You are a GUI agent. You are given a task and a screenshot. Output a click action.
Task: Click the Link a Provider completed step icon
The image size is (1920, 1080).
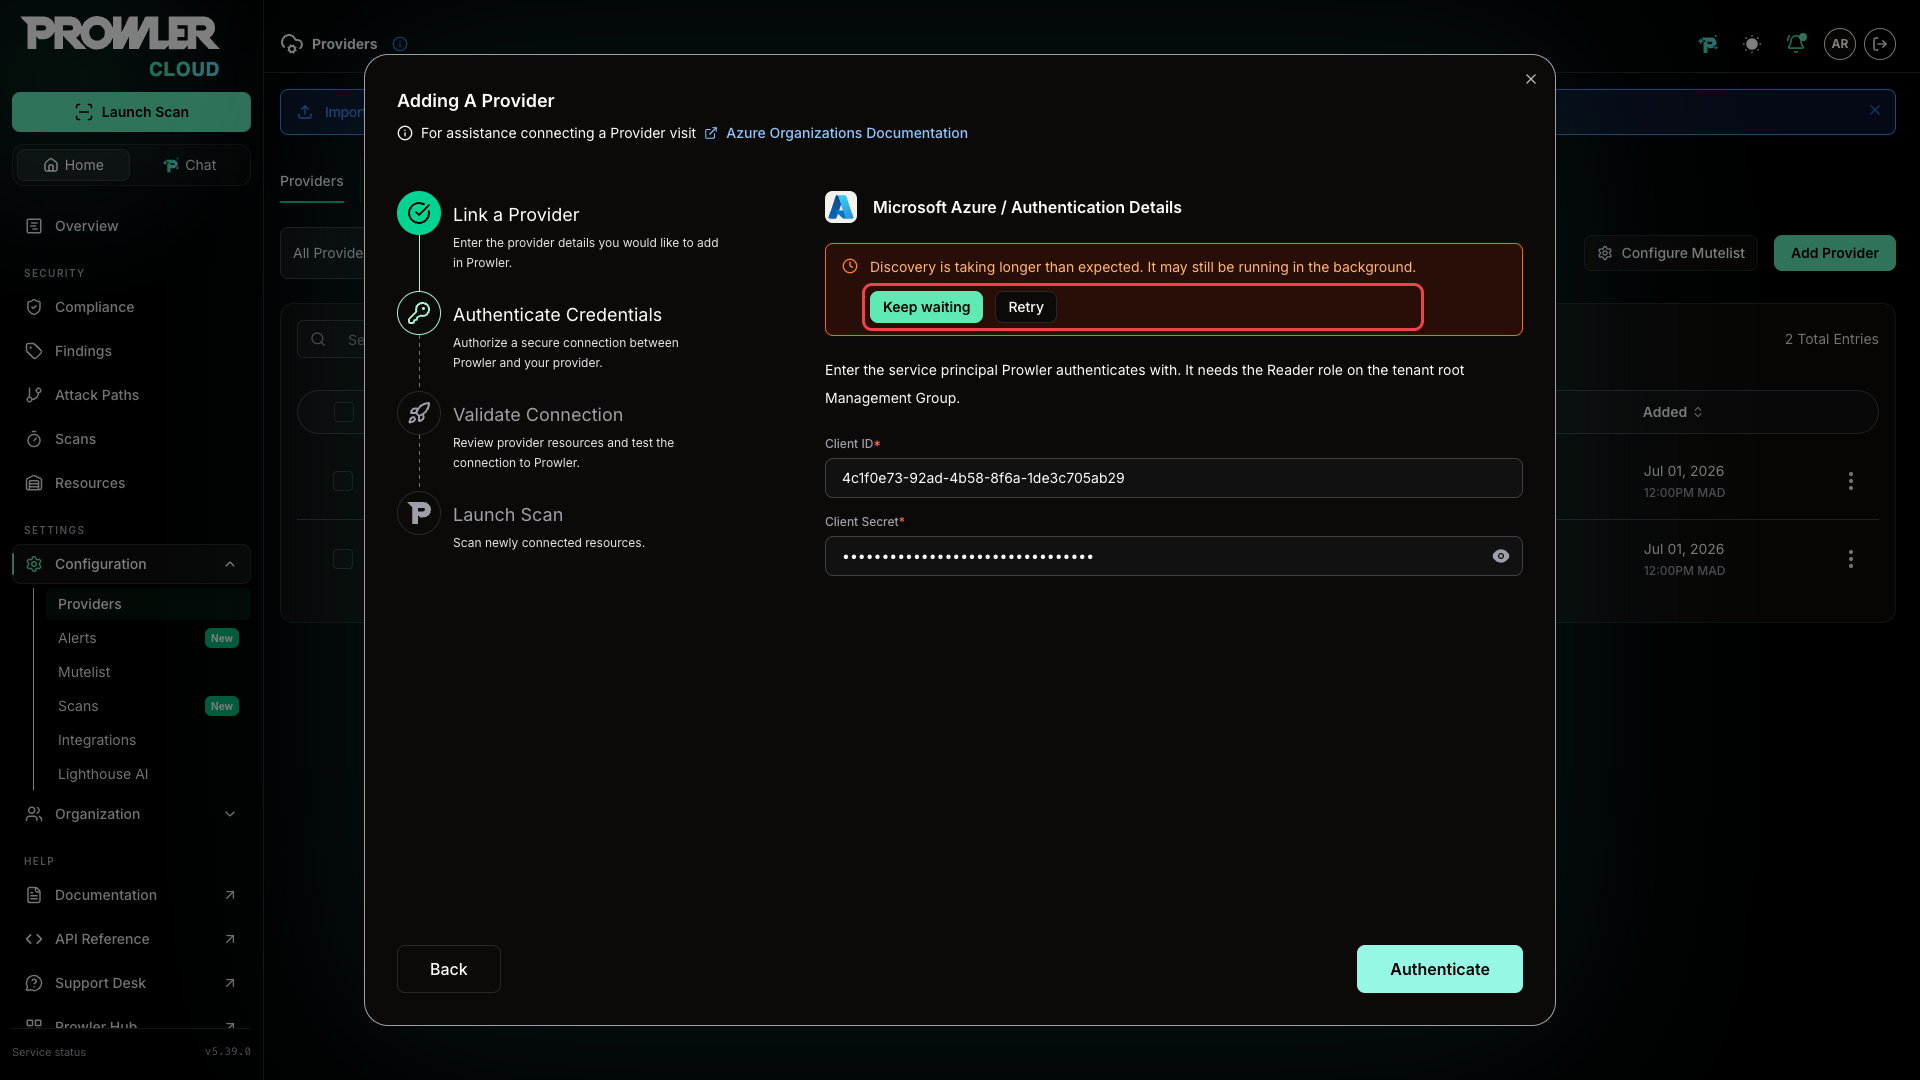coord(419,213)
